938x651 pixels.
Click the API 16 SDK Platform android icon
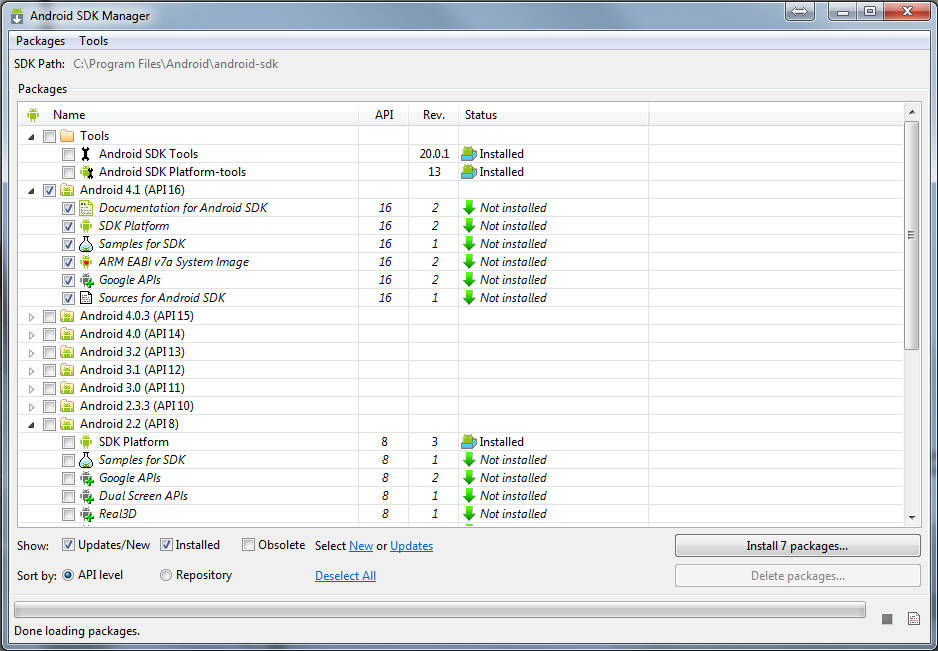click(x=86, y=226)
